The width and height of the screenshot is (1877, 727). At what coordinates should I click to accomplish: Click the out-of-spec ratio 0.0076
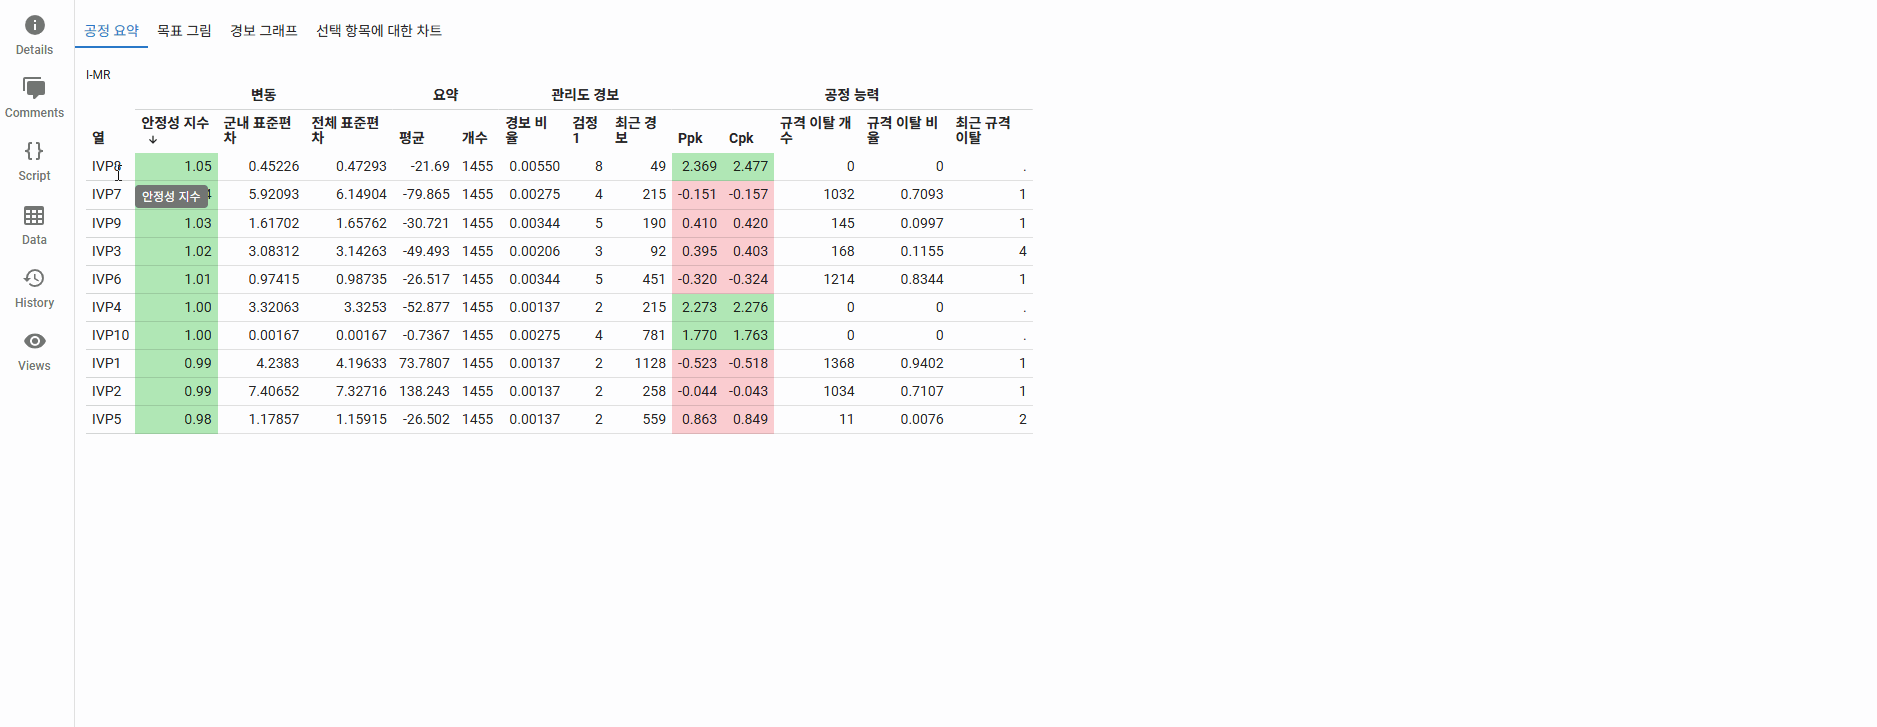(921, 419)
